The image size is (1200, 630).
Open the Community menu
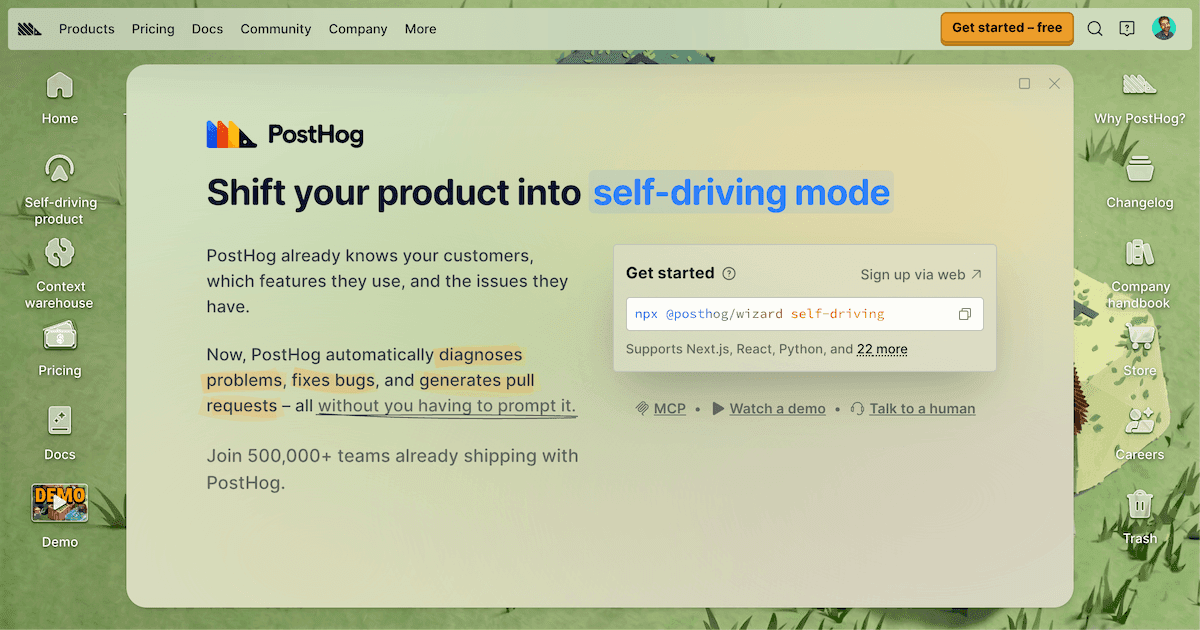(x=276, y=29)
